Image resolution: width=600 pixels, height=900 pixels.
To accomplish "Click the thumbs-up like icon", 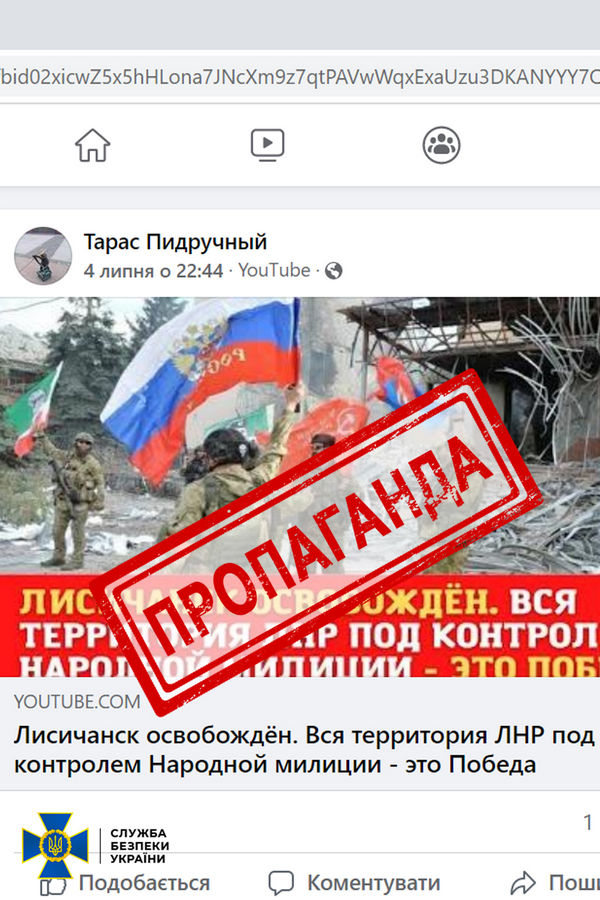I will point(53,886).
